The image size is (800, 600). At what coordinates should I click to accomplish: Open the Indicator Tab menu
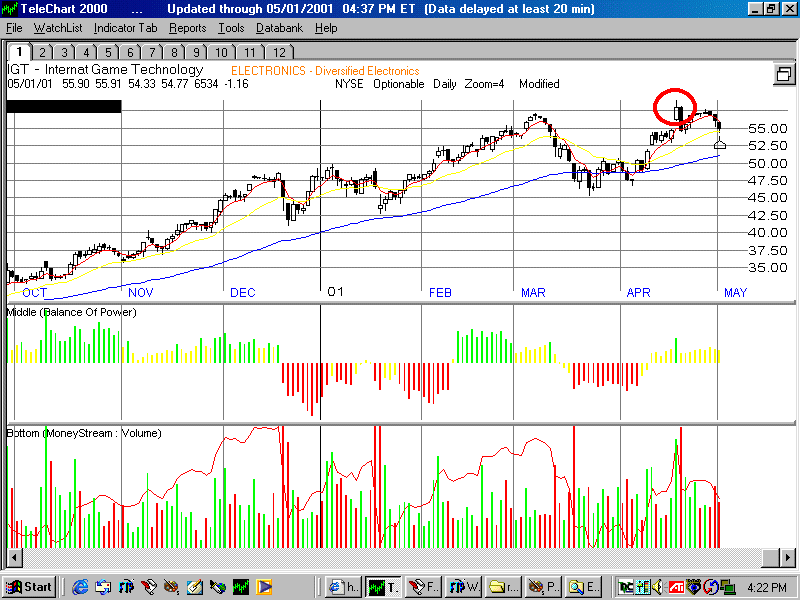click(126, 28)
